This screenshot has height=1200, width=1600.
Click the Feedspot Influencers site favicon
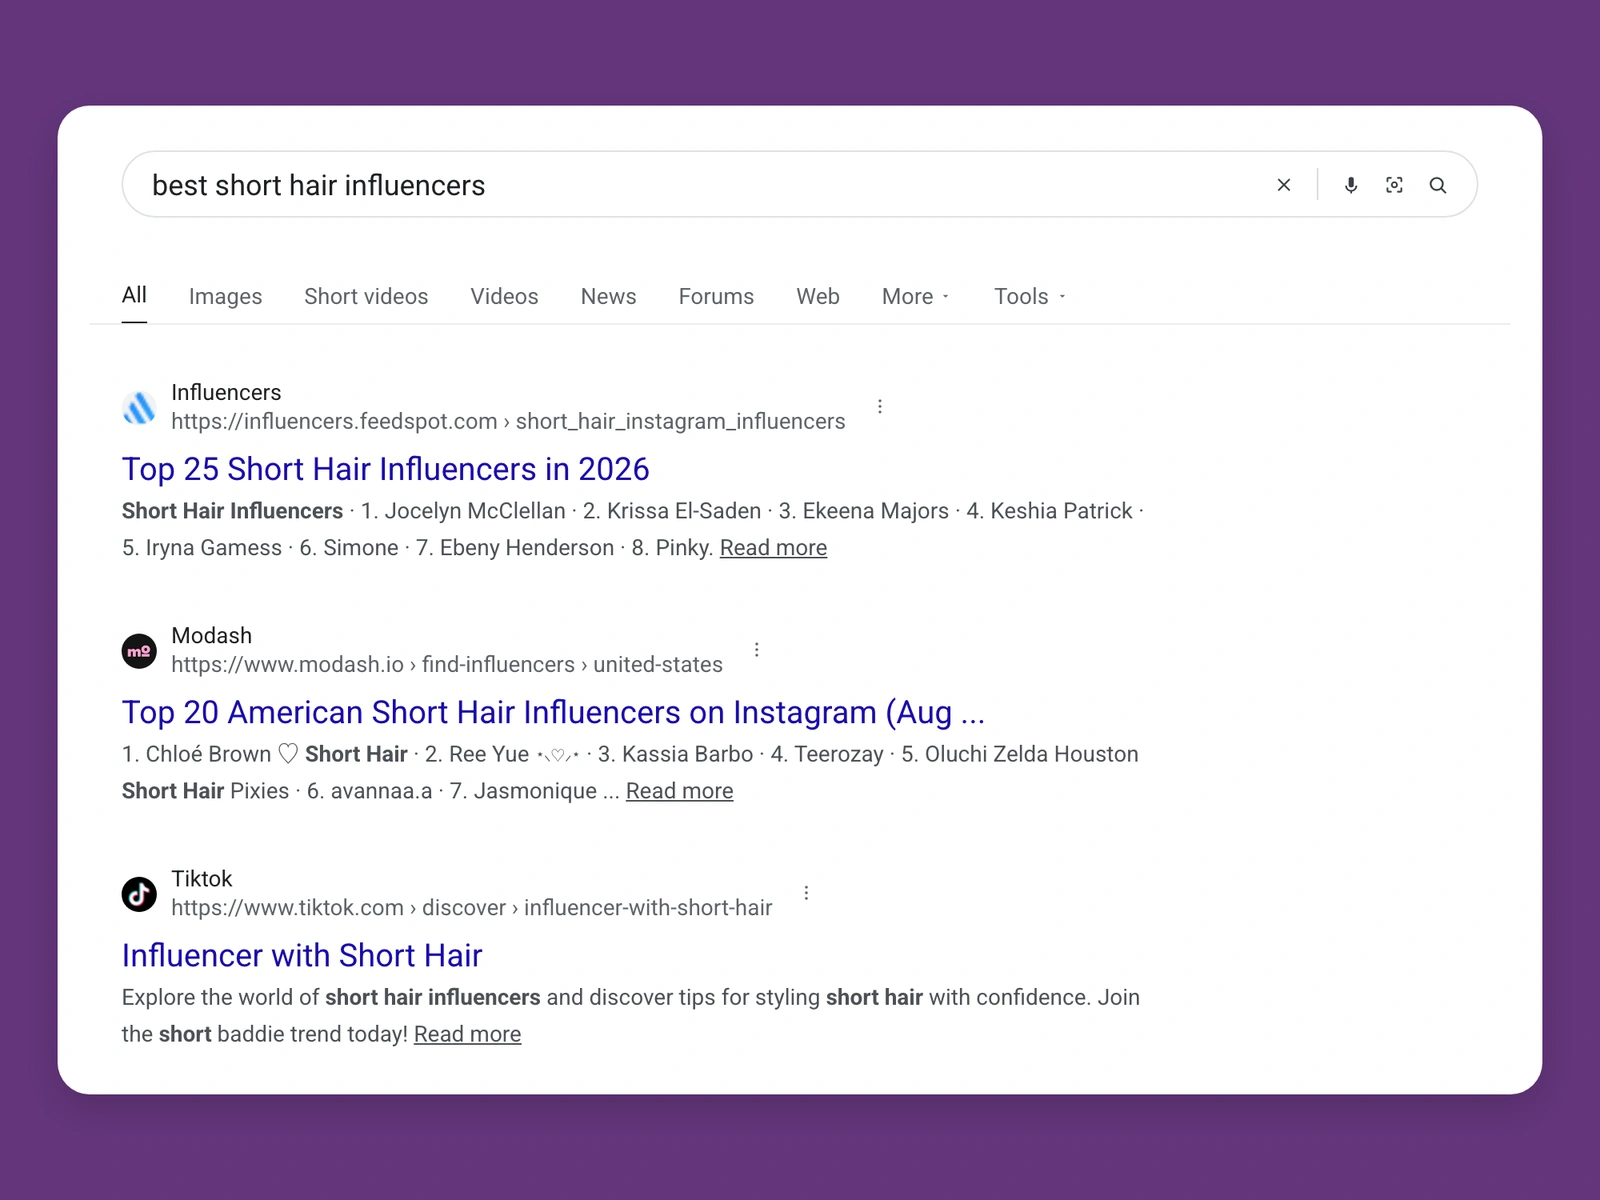pos(139,407)
